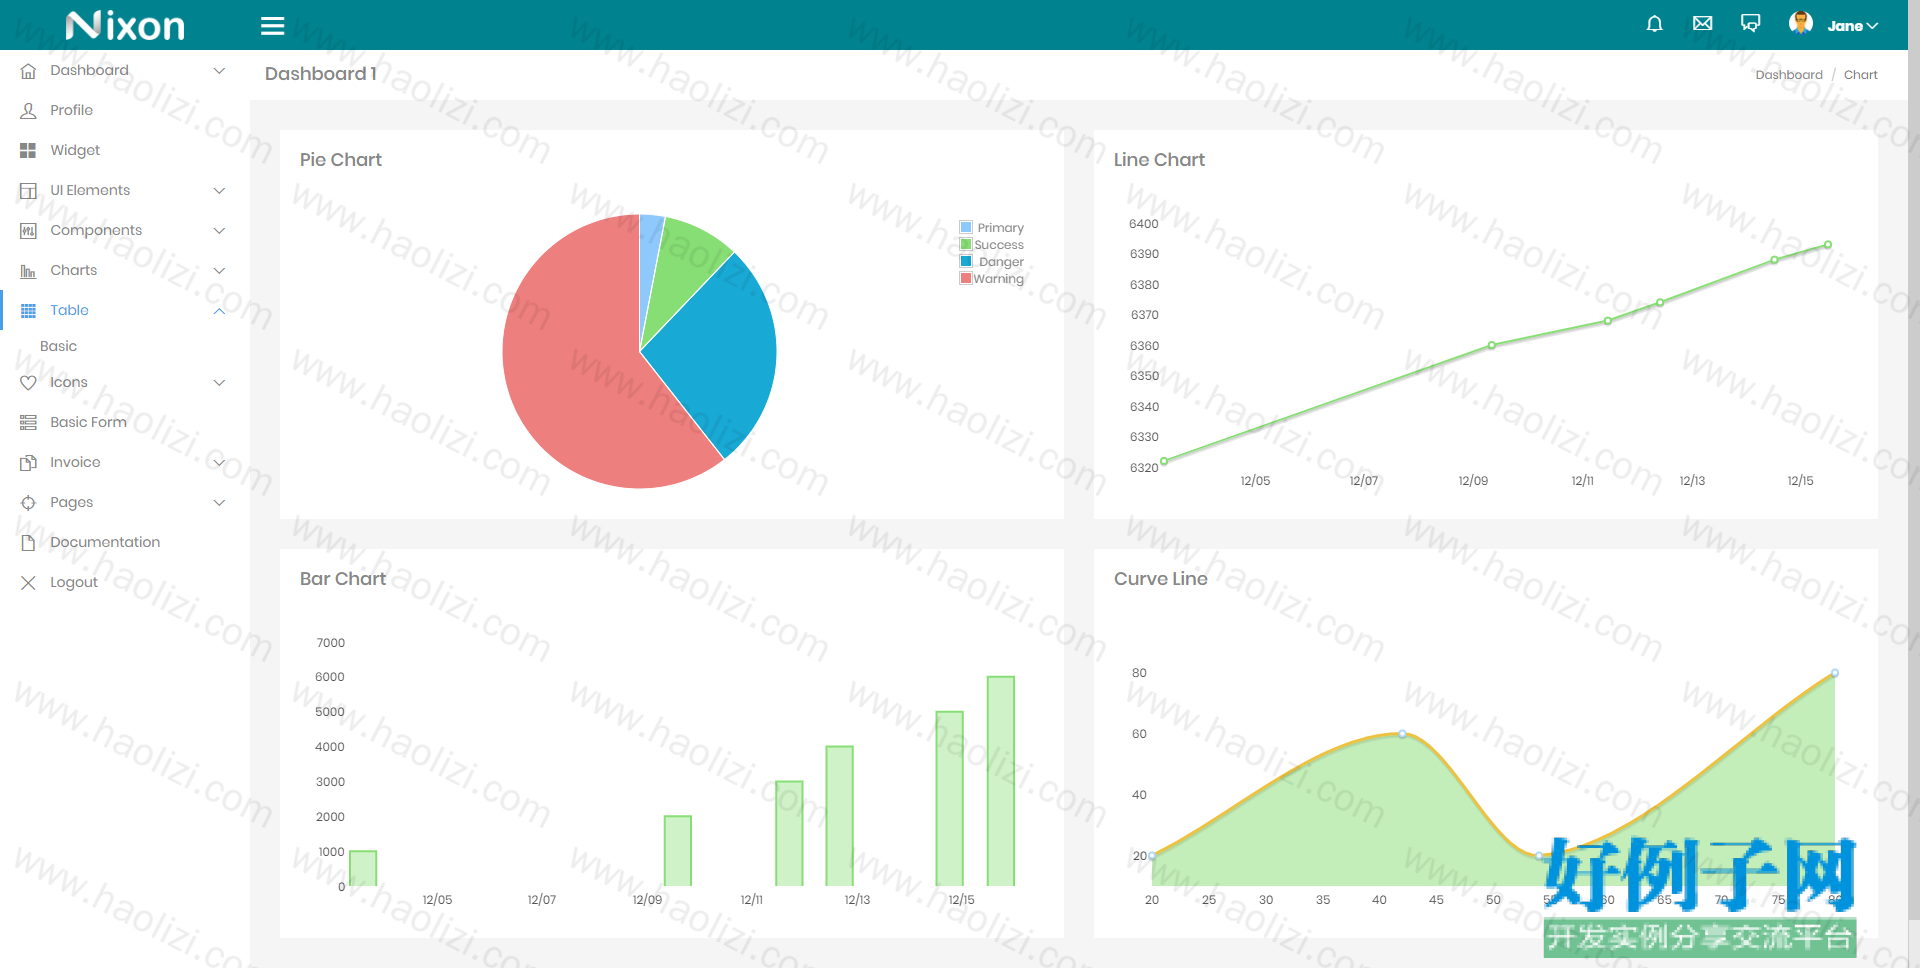
Task: Click the Profile person icon
Action: pos(28,110)
